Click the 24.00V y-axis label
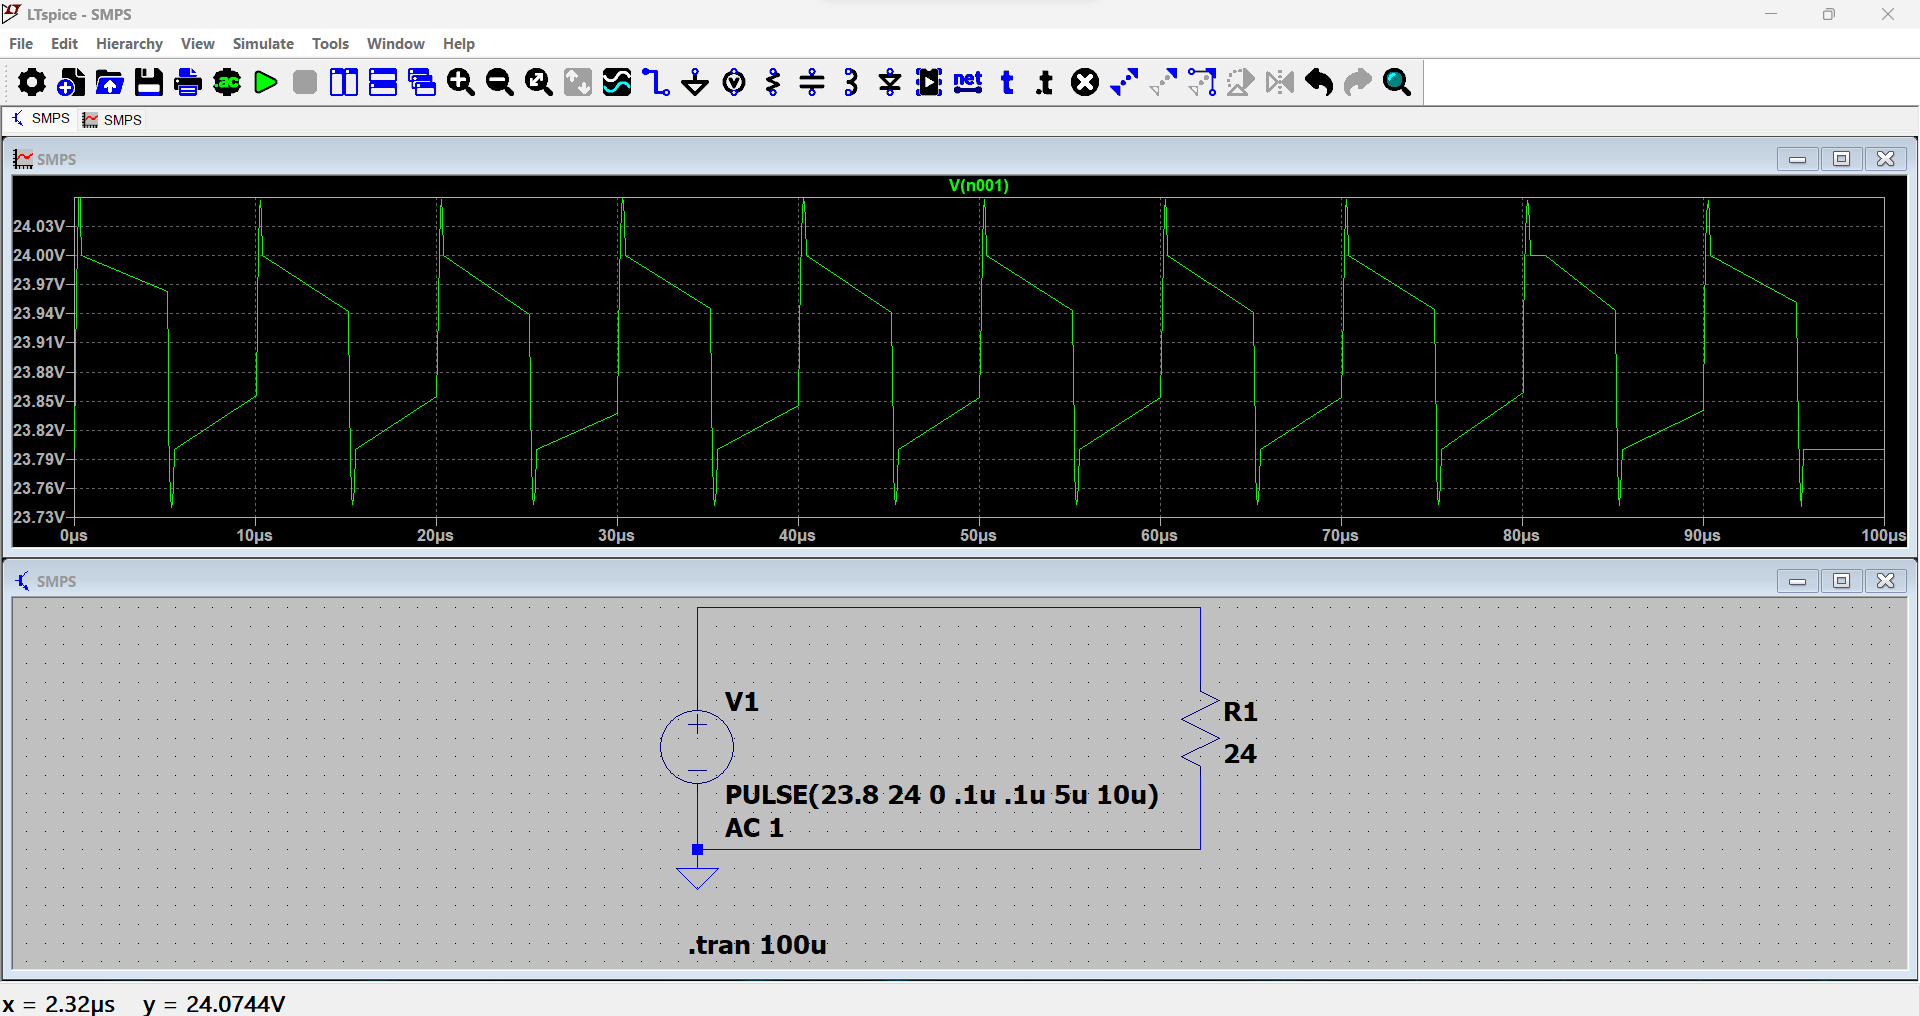Screen dimensions: 1920x1016 pos(39,255)
